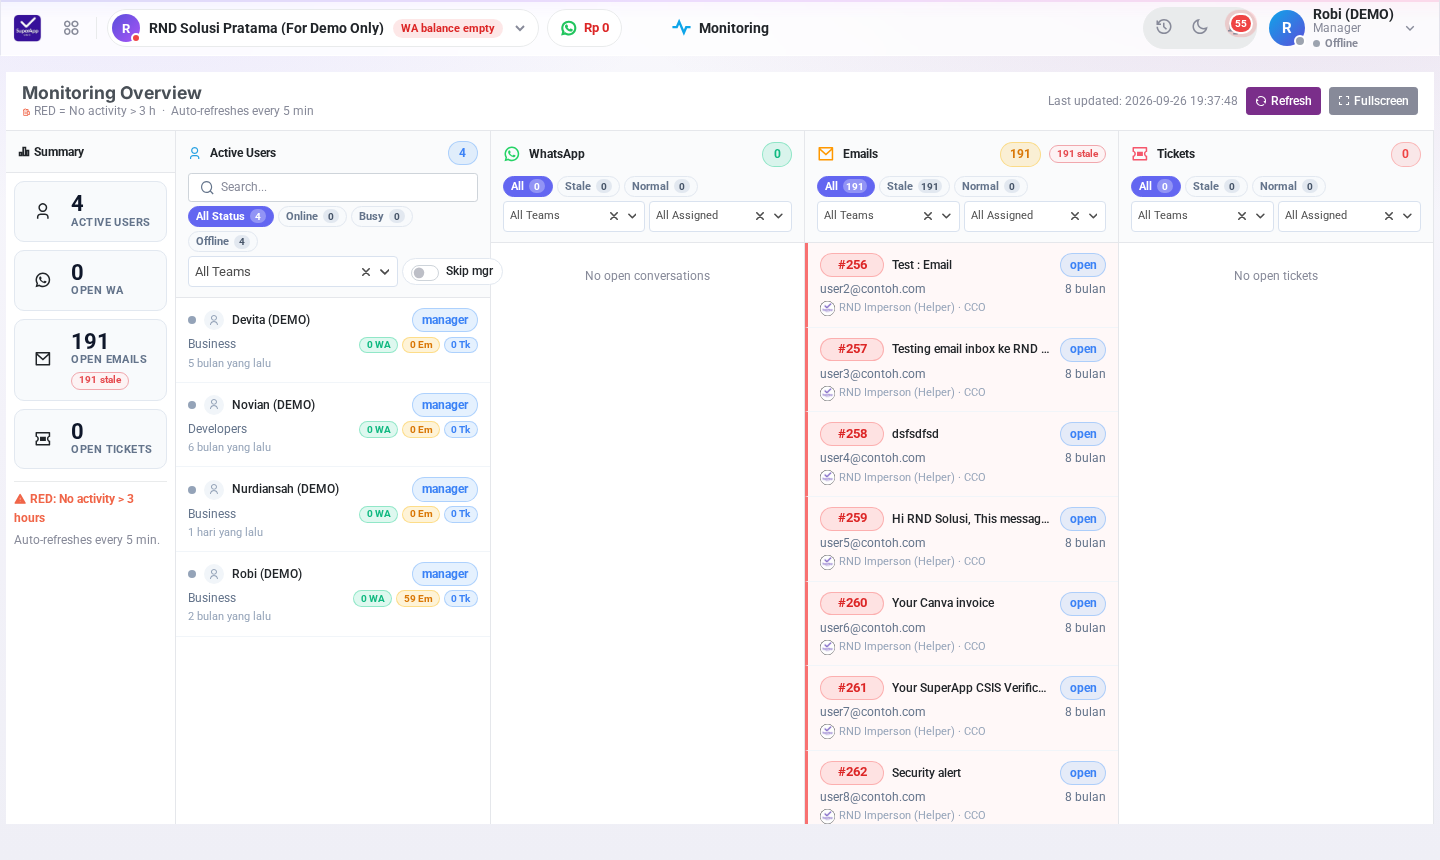1440x860 pixels.
Task: Expand Active Users All Teams dropdown
Action: pyautogui.click(x=385, y=272)
